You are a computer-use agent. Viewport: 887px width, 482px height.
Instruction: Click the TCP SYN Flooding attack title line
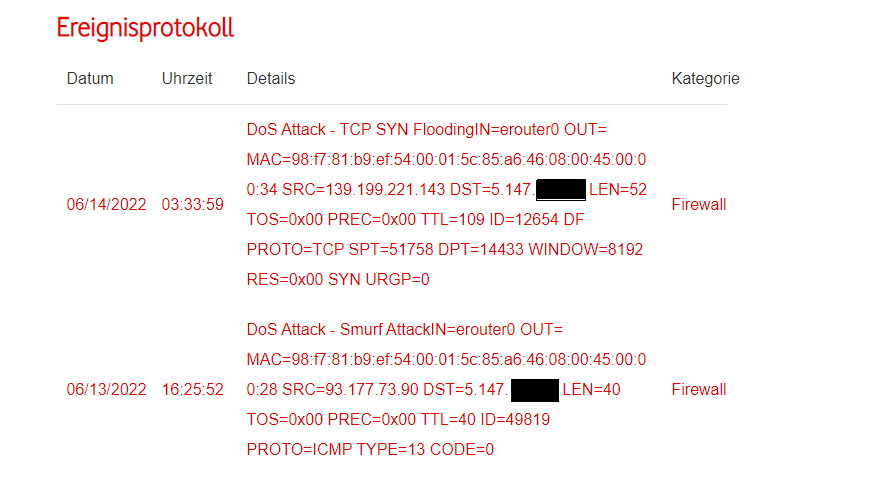coord(427,130)
